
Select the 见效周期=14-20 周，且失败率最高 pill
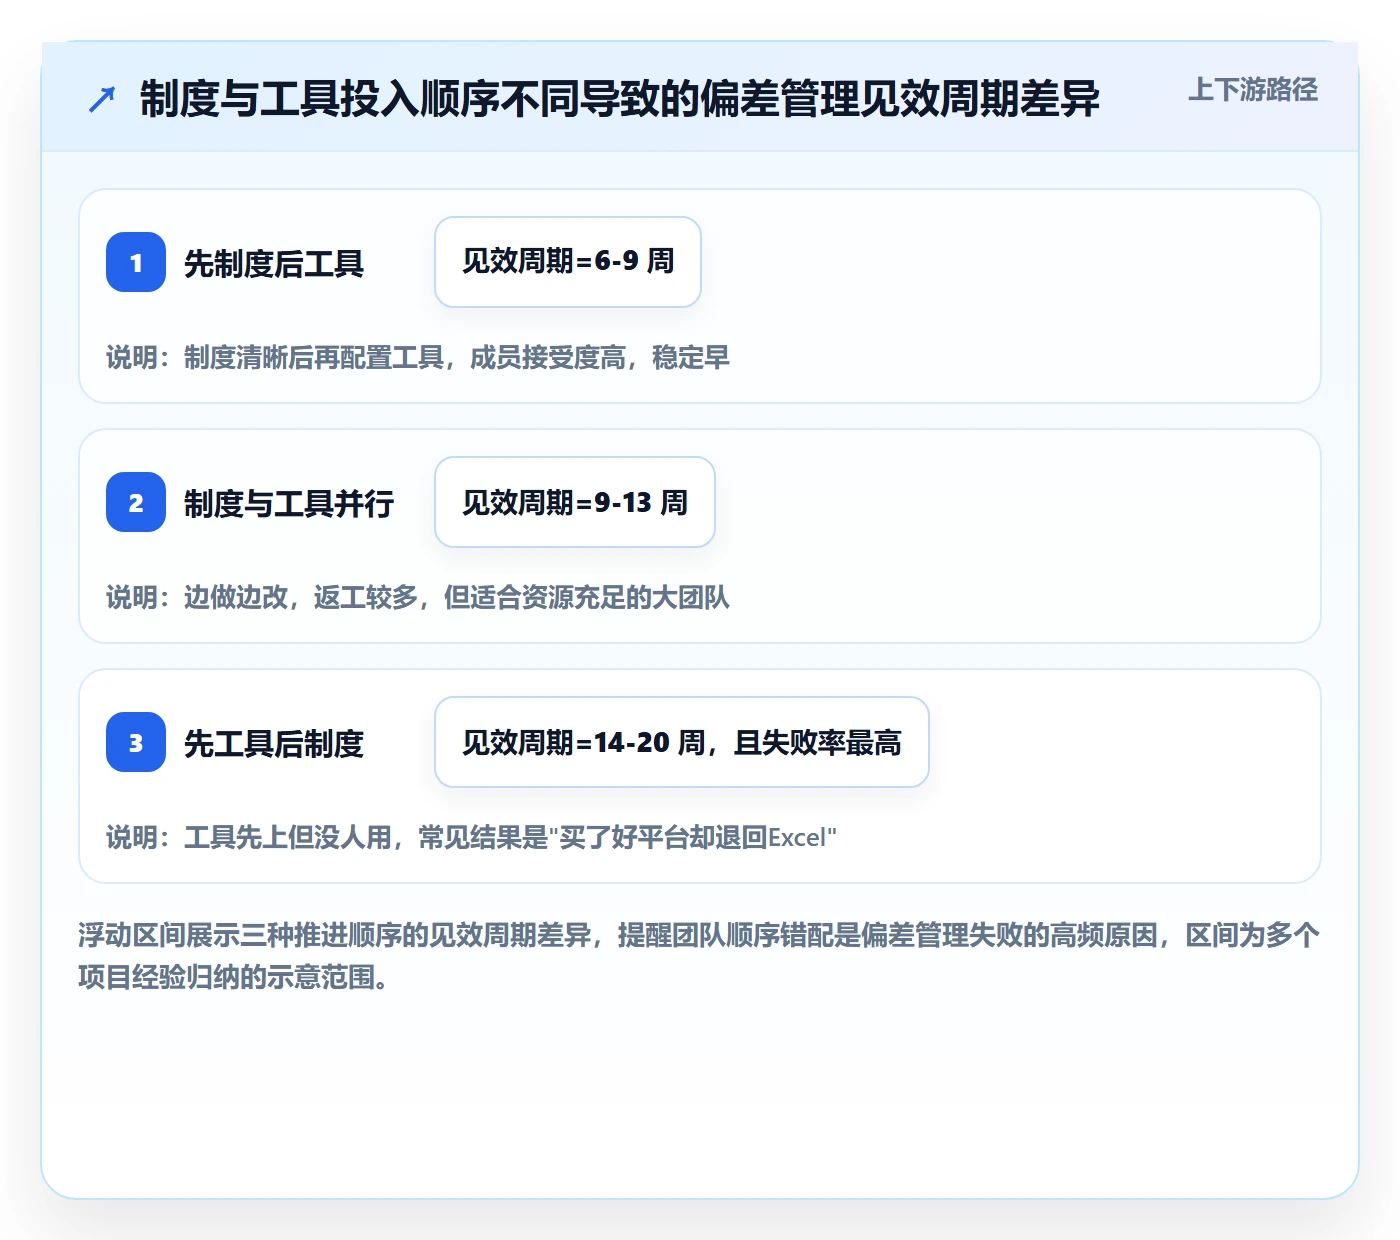click(682, 742)
